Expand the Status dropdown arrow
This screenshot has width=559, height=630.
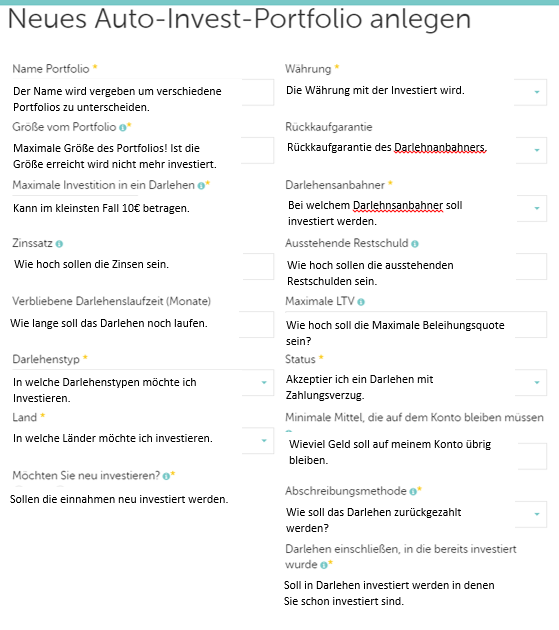pos(537,382)
